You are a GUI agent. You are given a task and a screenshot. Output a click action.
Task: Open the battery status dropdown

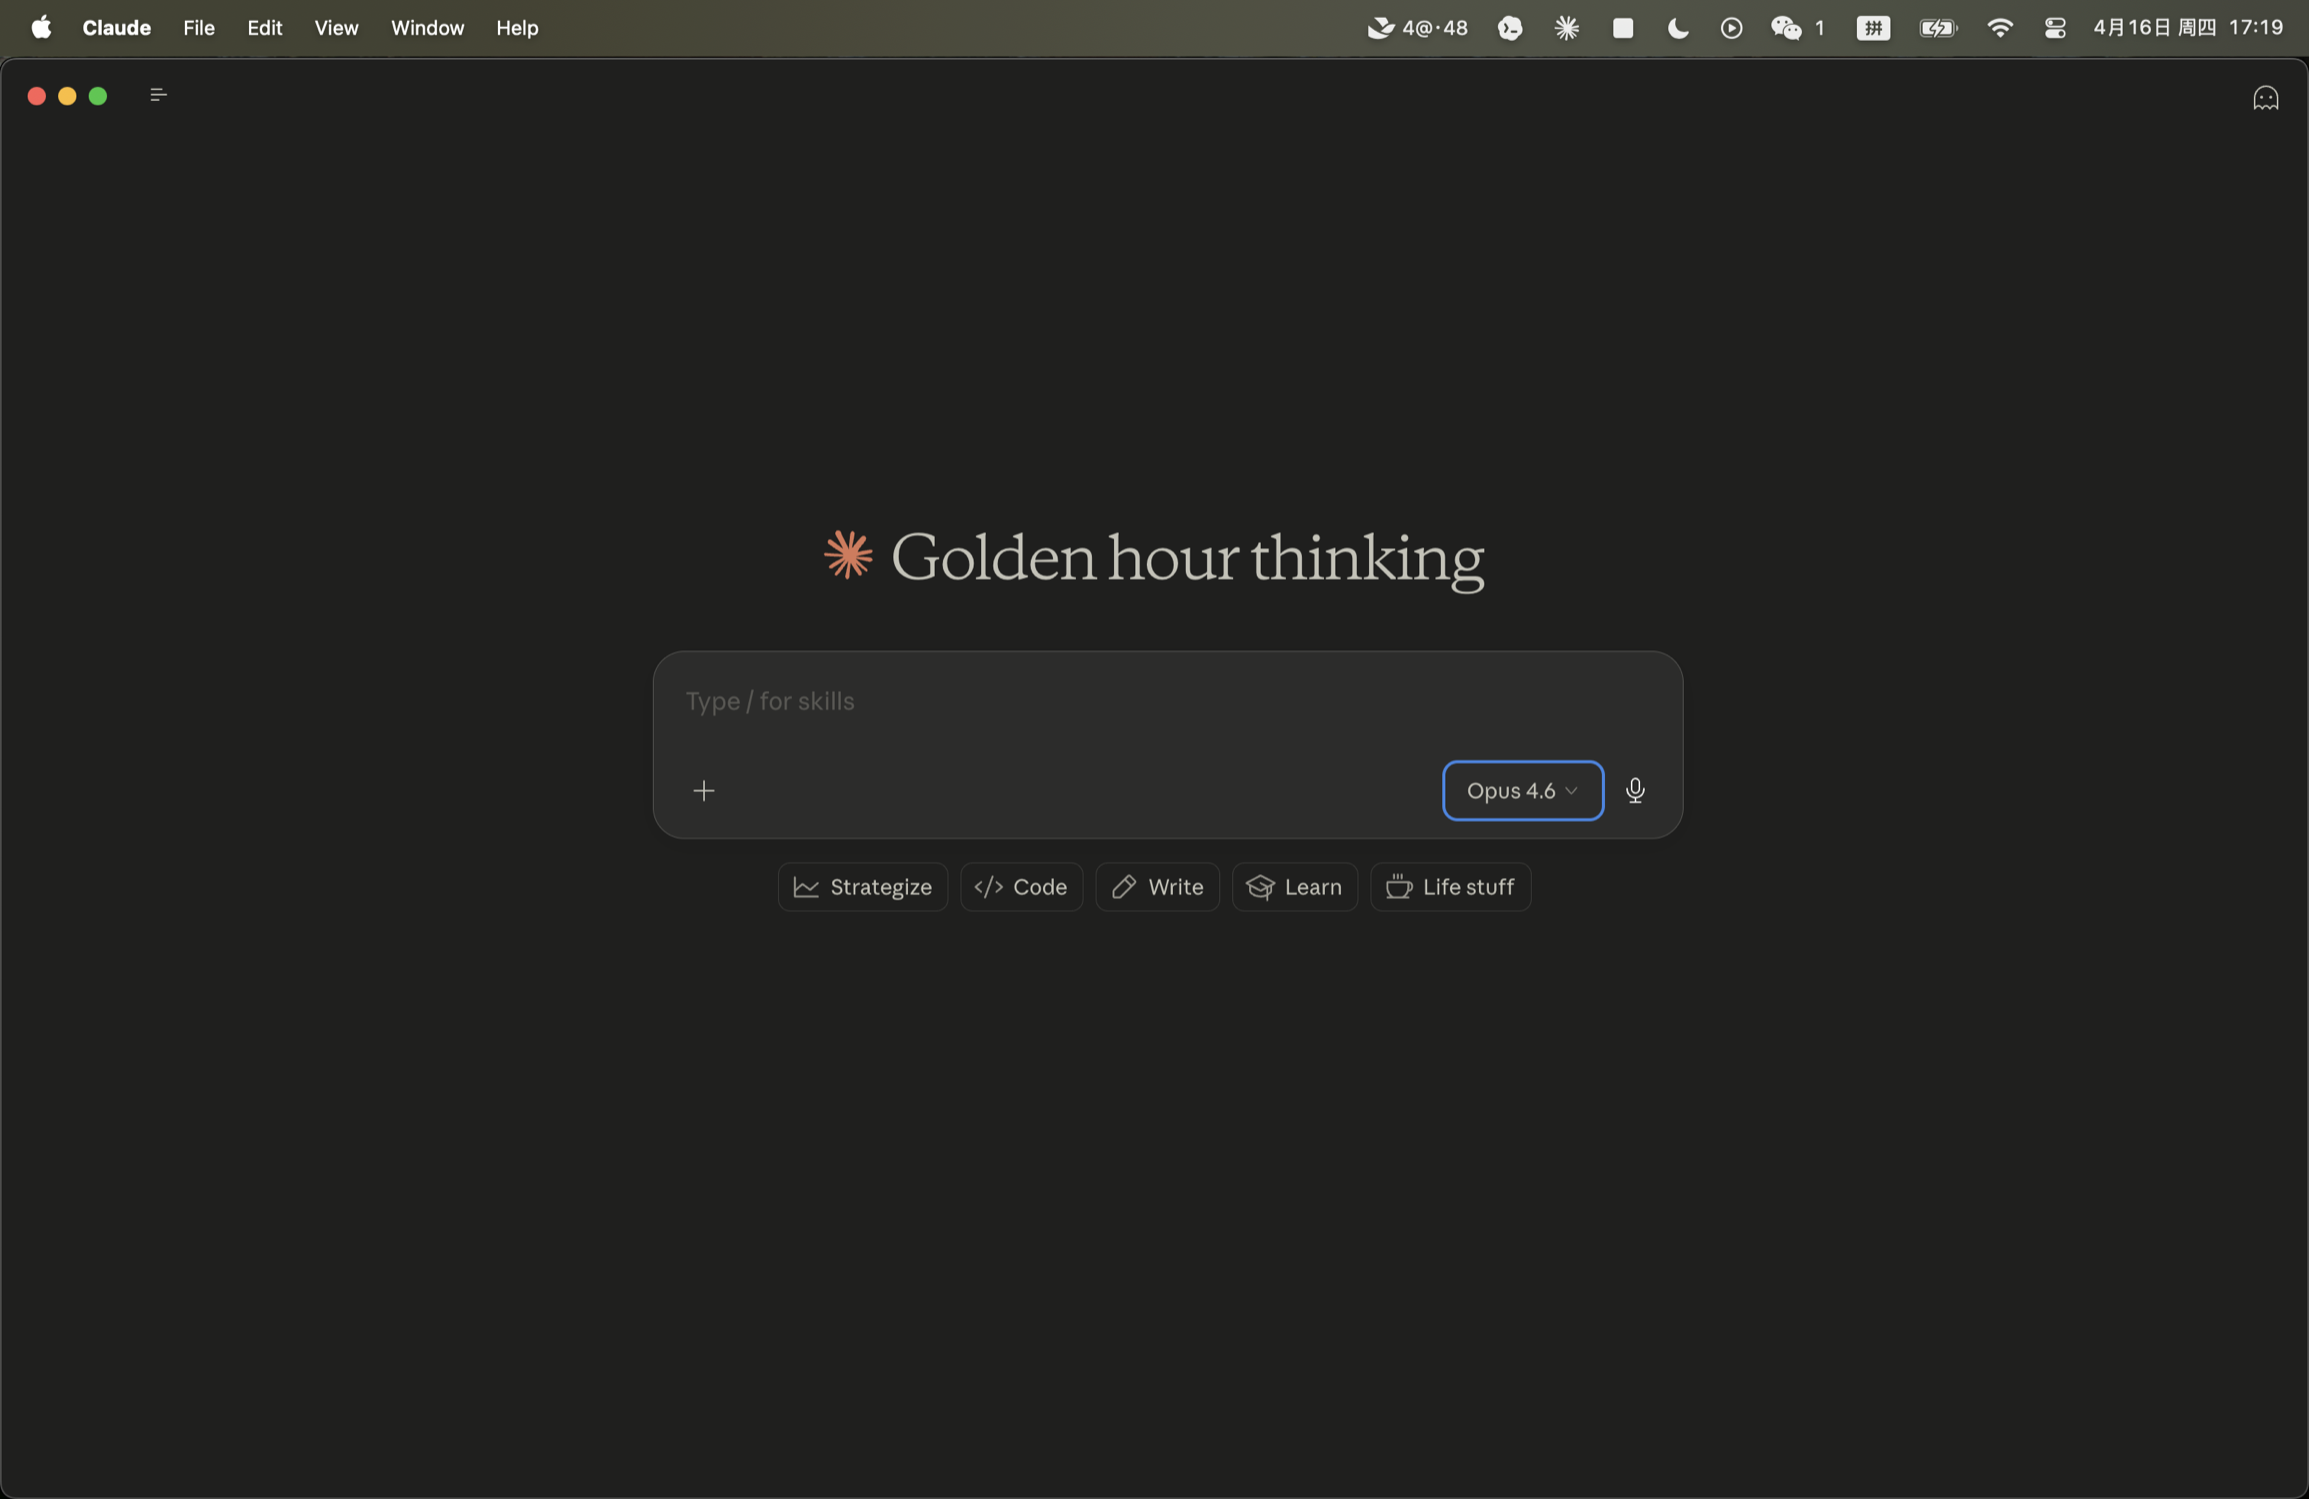coord(1937,28)
